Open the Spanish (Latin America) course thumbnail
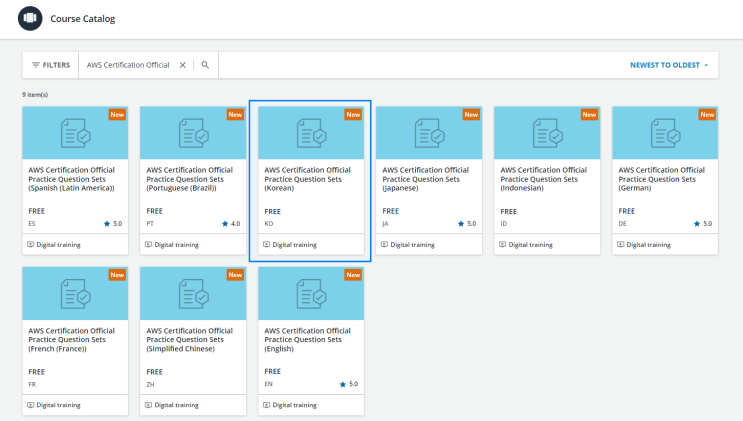The image size is (743, 421). click(75, 133)
